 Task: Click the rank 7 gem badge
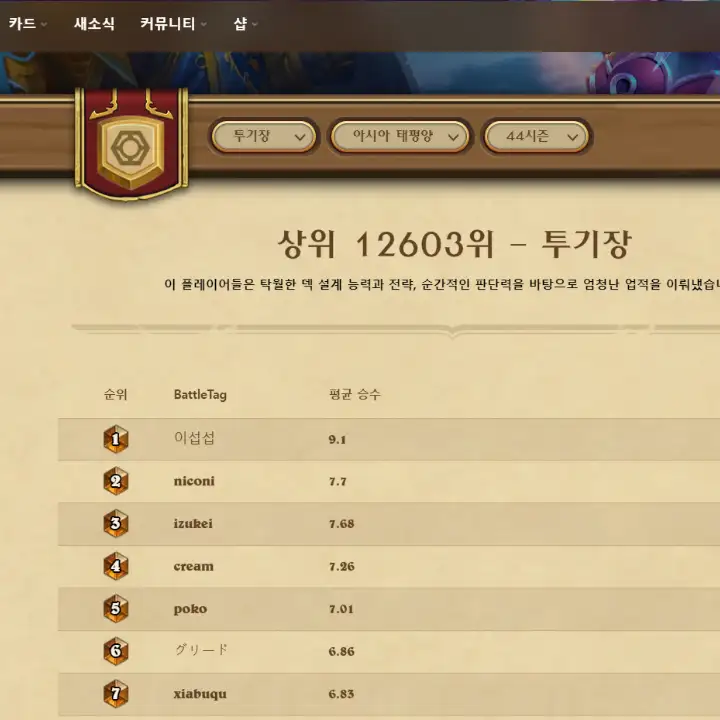pyautogui.click(x=116, y=693)
